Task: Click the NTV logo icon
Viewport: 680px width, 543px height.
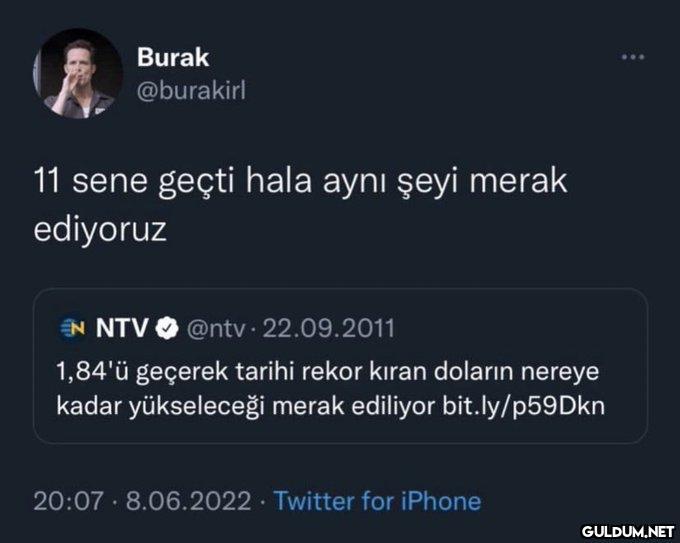Action: (x=72, y=328)
